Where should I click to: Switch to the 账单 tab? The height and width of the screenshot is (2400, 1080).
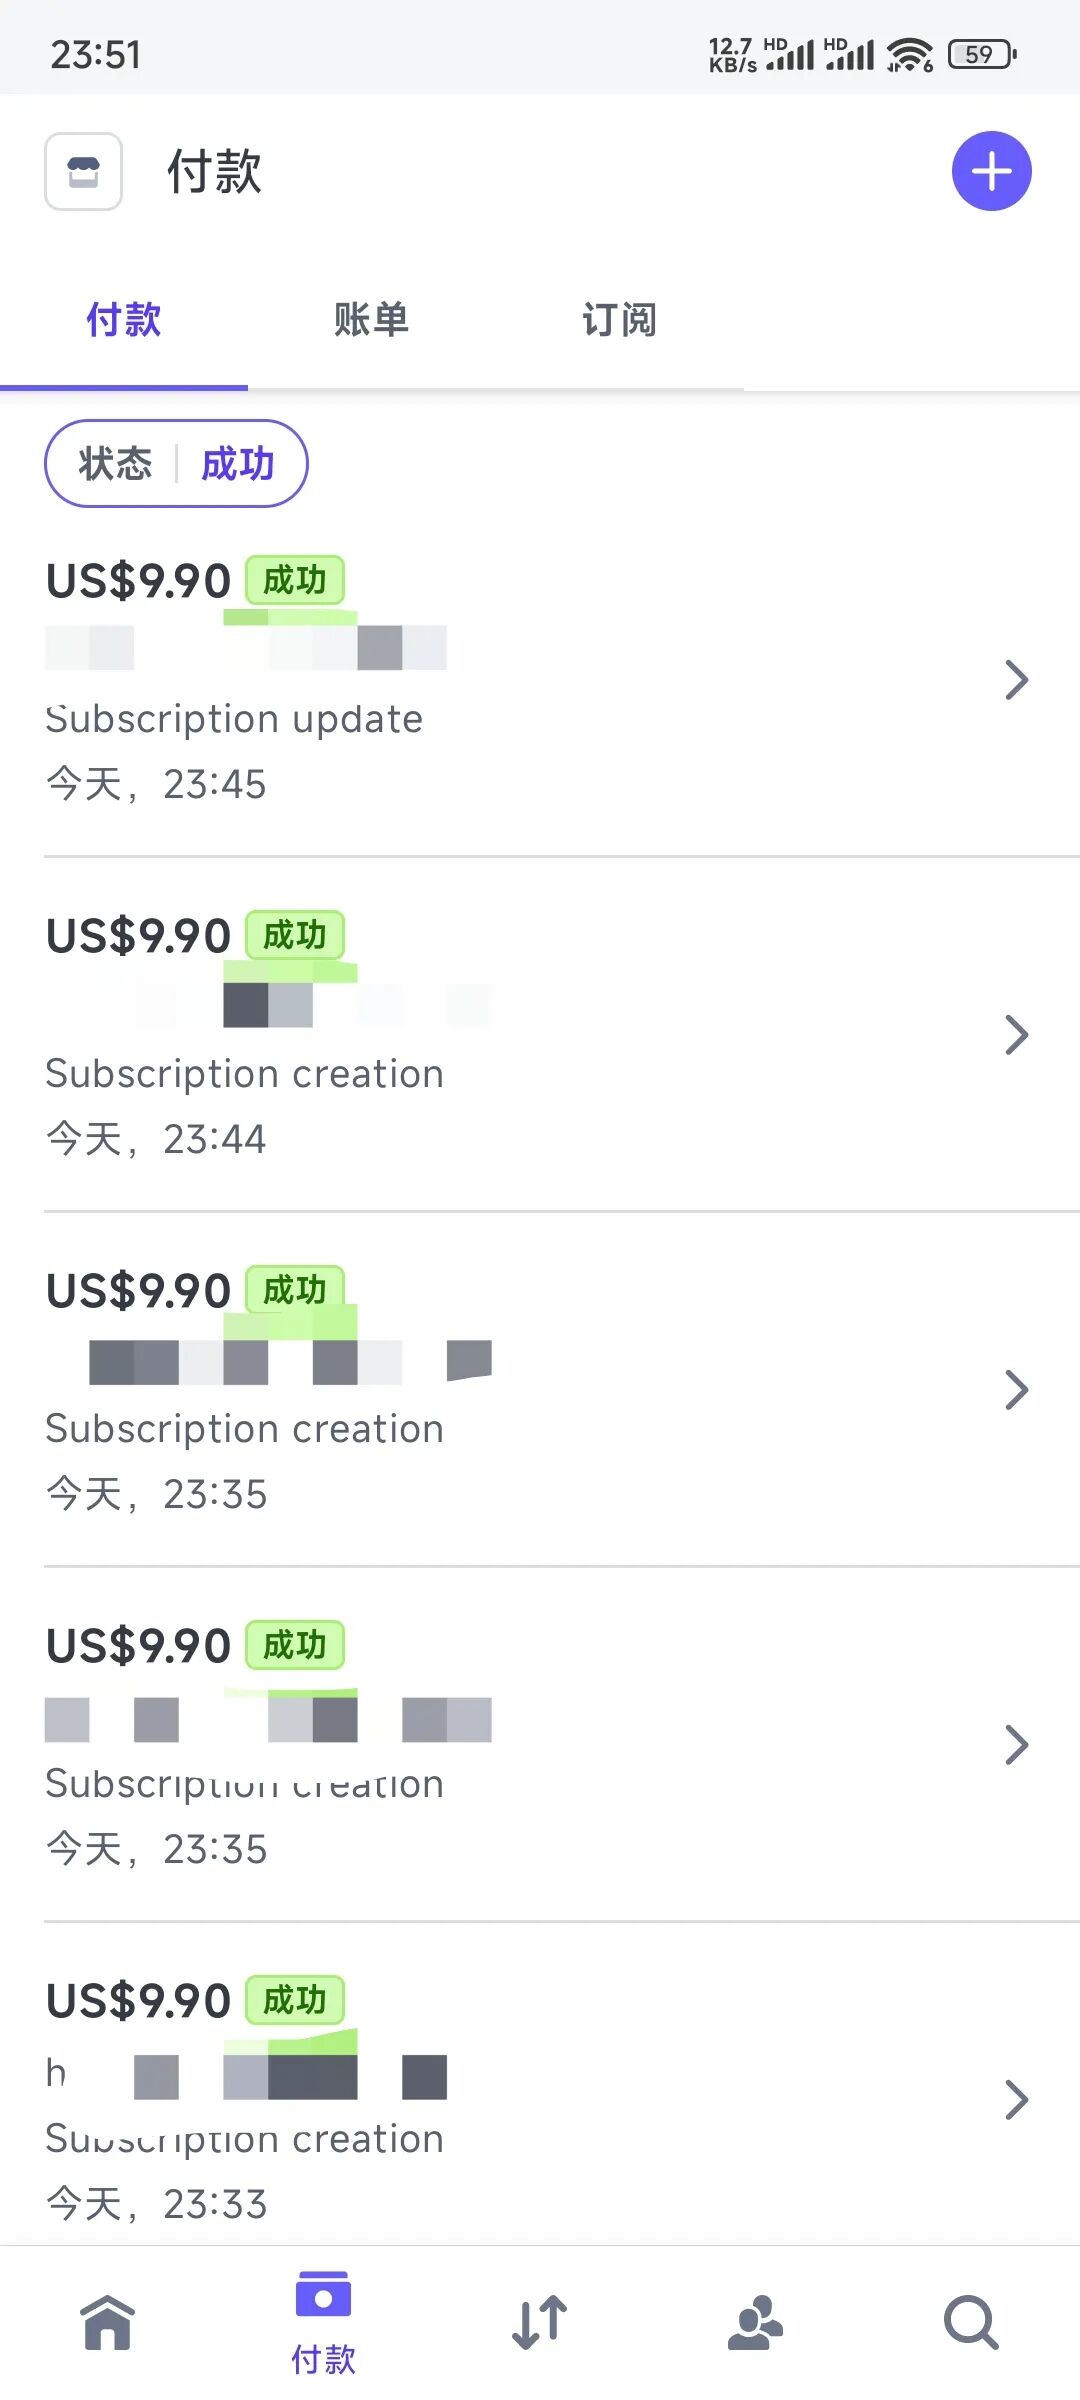pos(371,320)
